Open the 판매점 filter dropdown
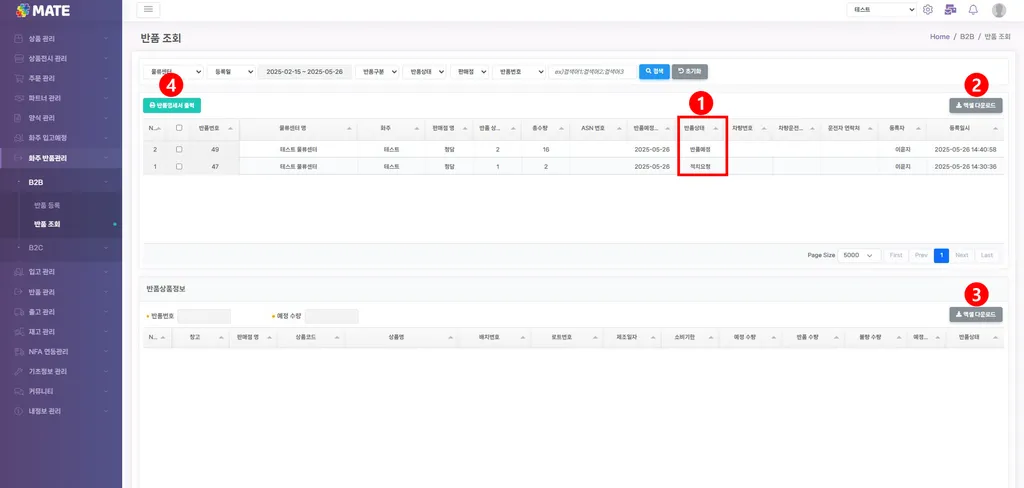The image size is (1024, 488). (470, 71)
